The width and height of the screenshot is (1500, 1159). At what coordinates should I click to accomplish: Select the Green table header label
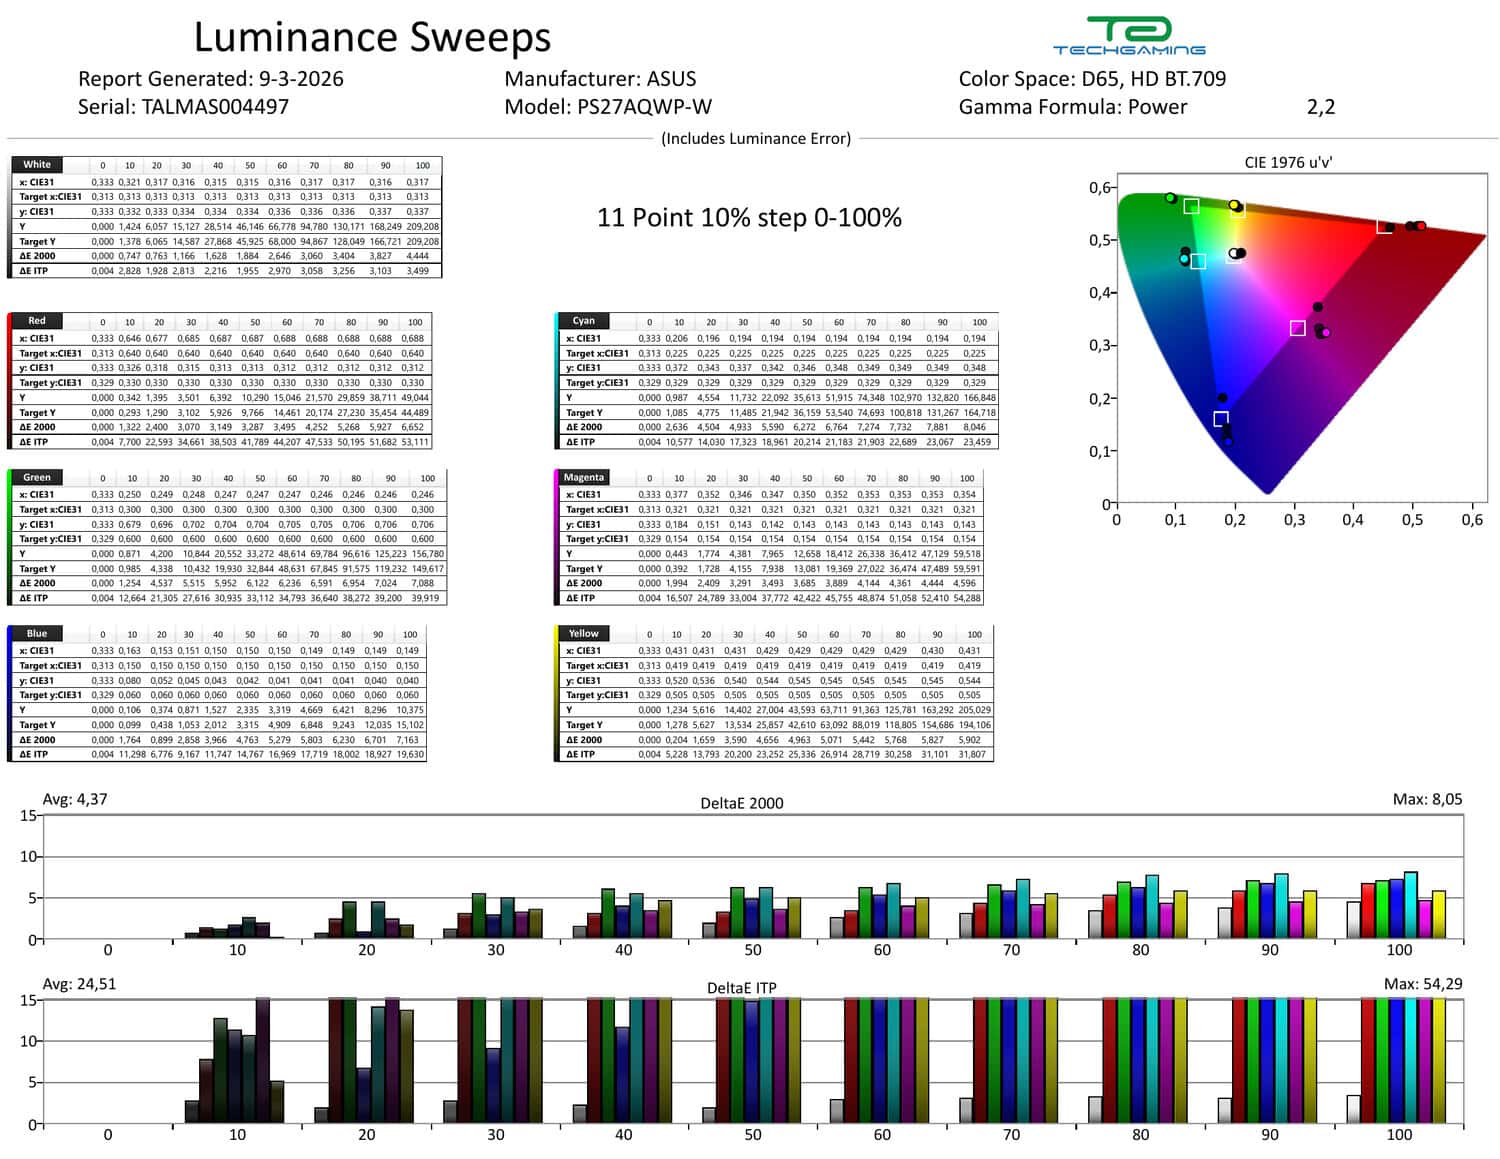(37, 478)
